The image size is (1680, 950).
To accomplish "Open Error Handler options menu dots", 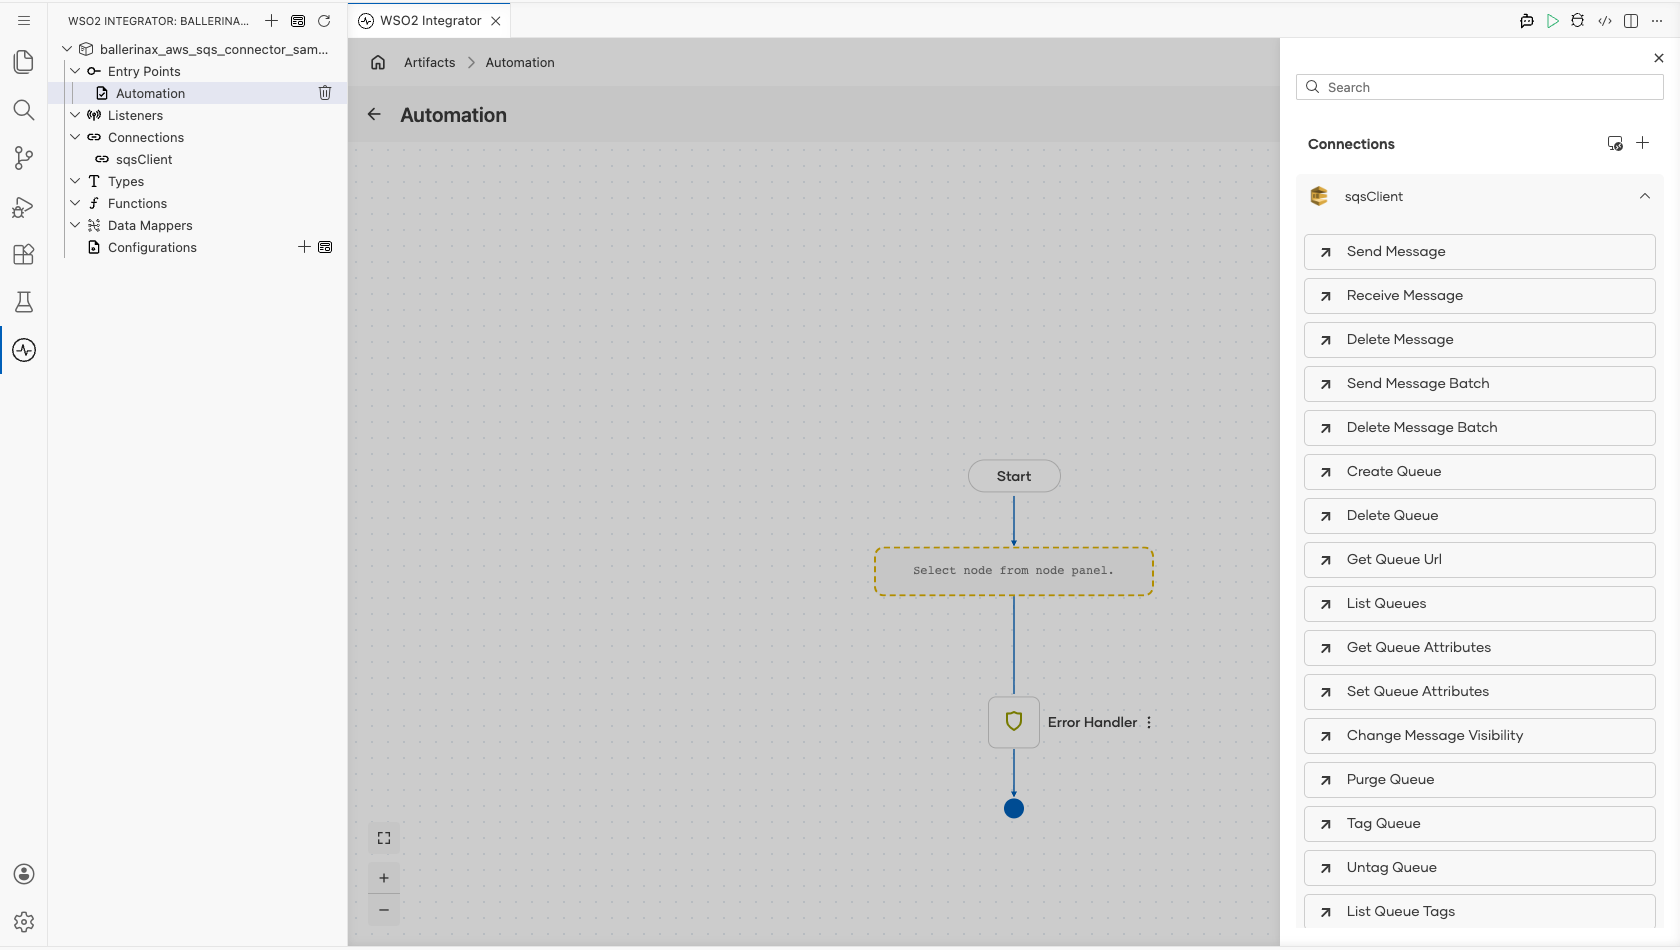I will [x=1149, y=722].
